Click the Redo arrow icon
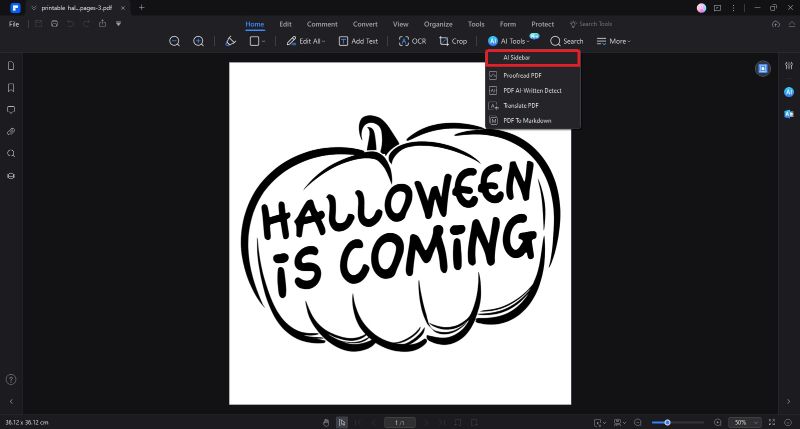The width and height of the screenshot is (800, 429). (x=86, y=24)
